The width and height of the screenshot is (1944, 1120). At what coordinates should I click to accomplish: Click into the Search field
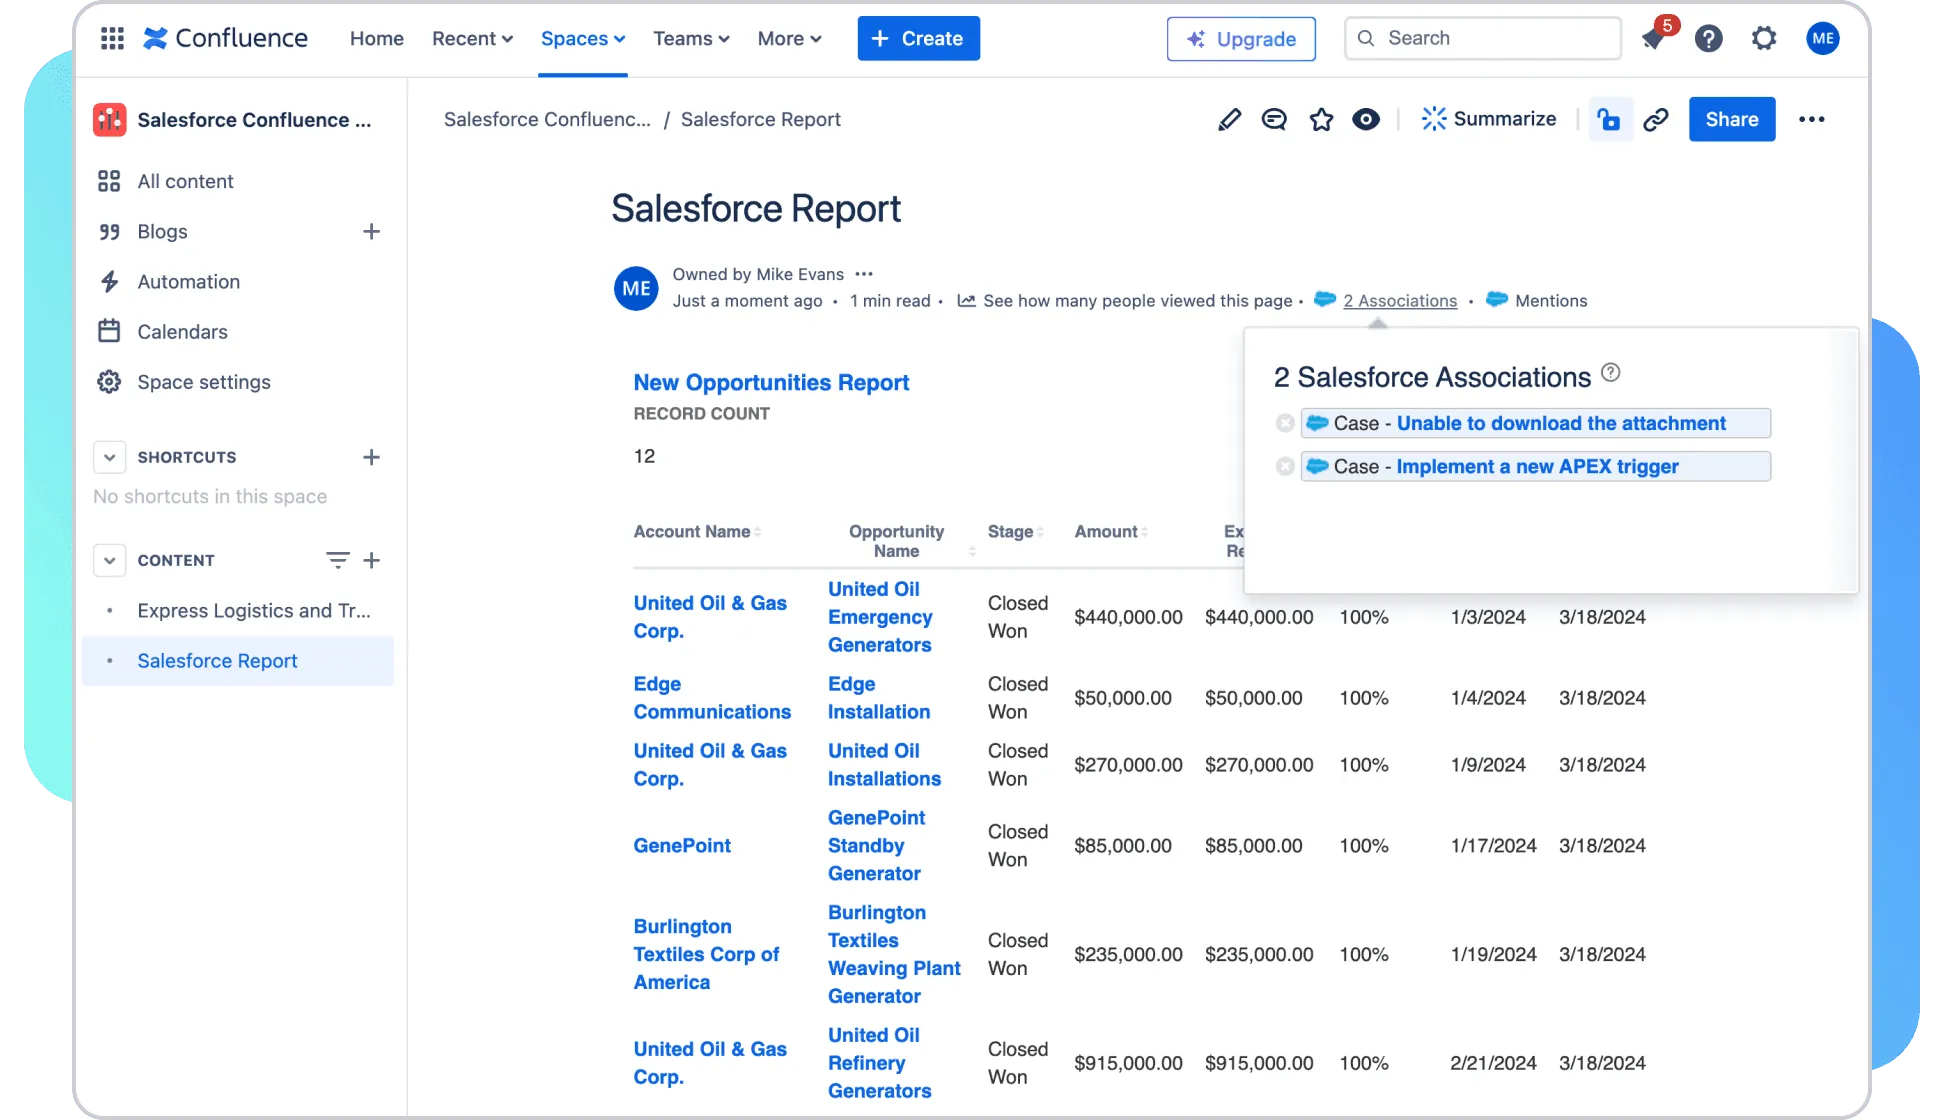1483,38
